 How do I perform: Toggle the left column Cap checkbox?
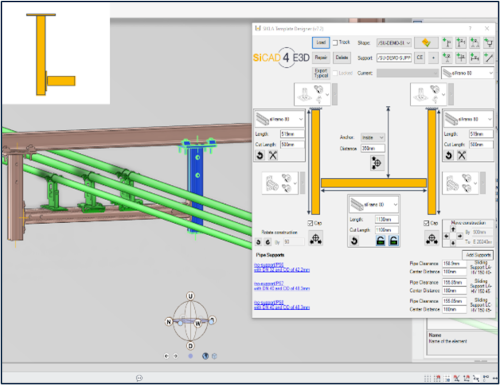click(310, 223)
